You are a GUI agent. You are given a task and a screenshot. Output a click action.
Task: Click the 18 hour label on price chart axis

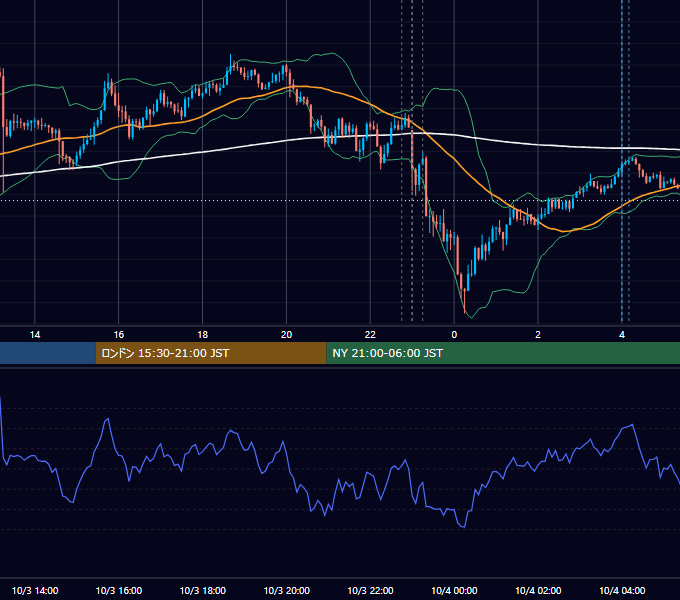tap(203, 335)
